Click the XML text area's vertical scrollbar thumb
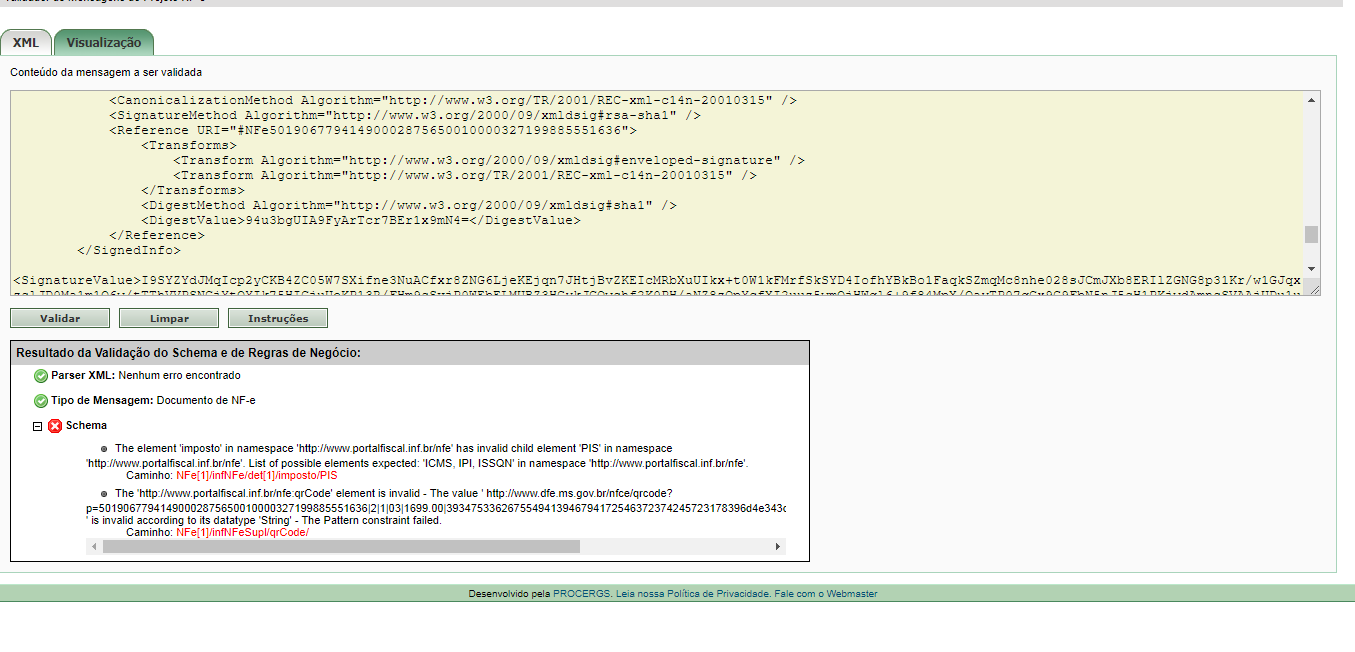The height and width of the screenshot is (652, 1355). [1311, 234]
